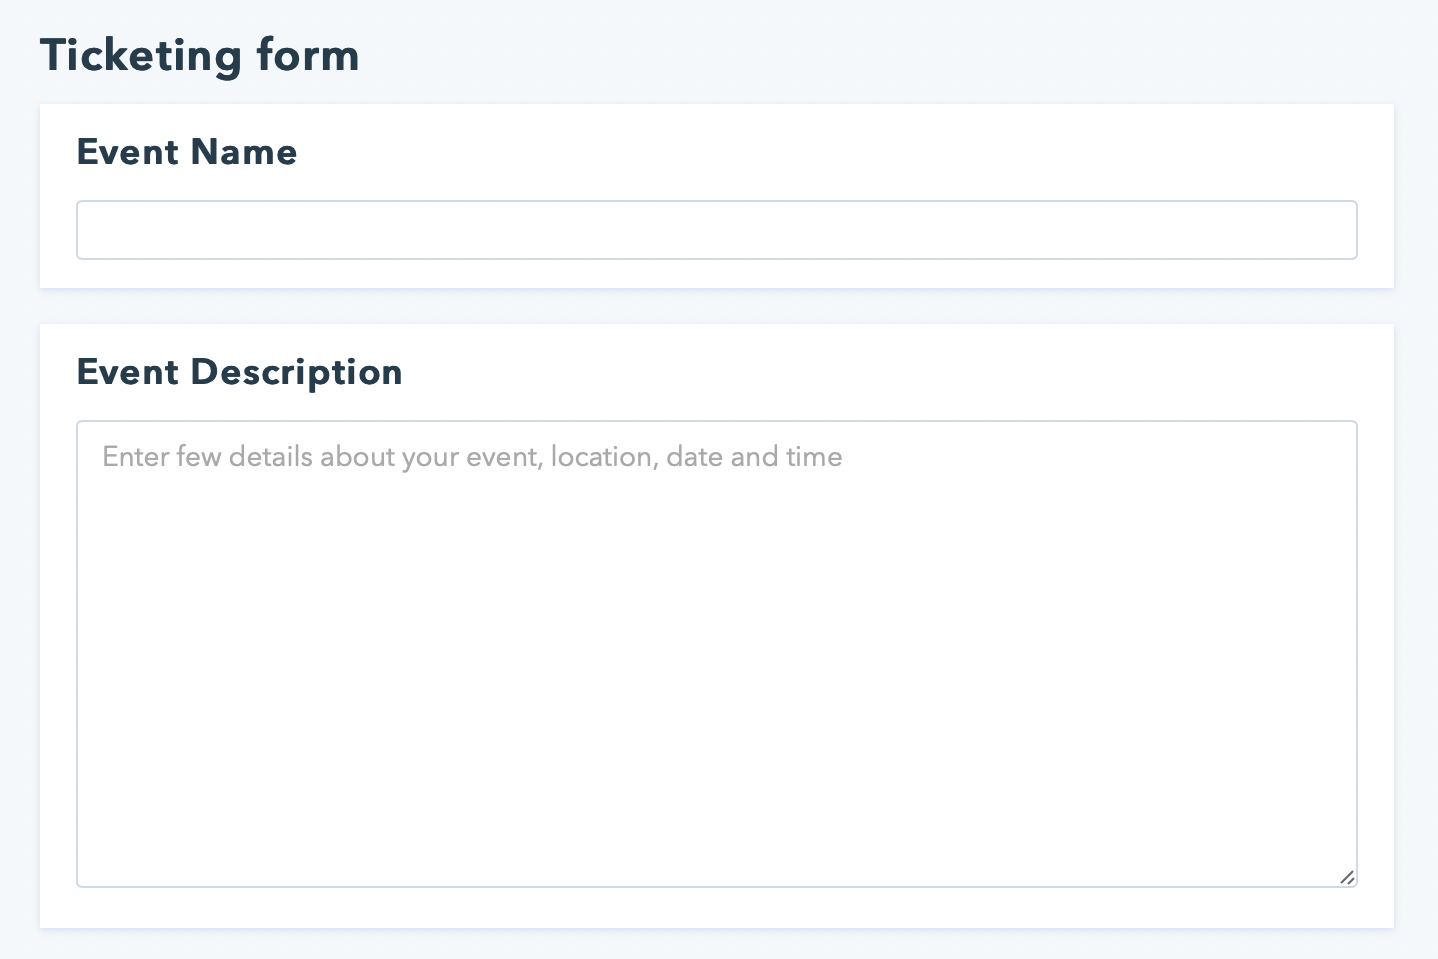The width and height of the screenshot is (1438, 959).
Task: Click the "Event Name" field label
Action: (187, 152)
